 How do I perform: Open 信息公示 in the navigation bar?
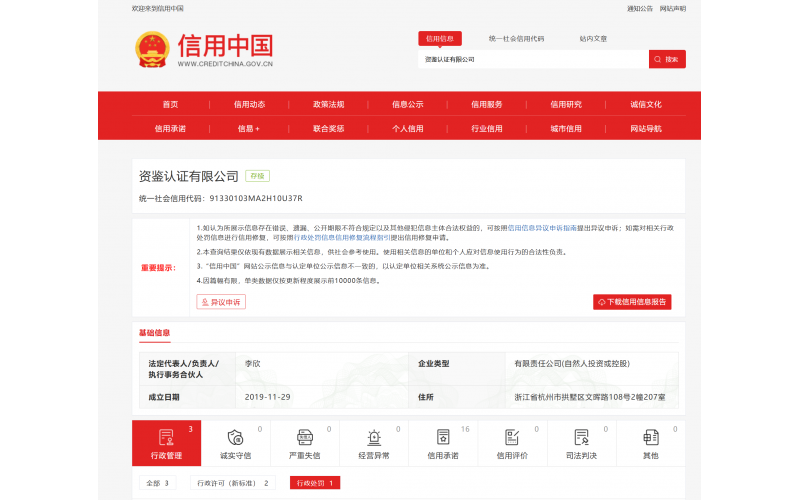(408, 104)
